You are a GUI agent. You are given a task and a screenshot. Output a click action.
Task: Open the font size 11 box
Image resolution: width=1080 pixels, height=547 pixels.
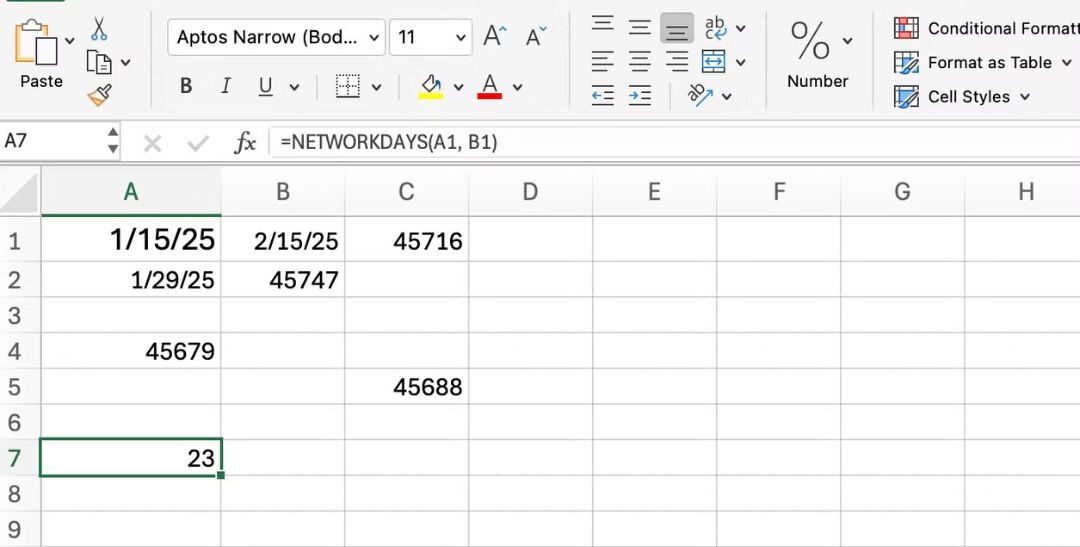(x=430, y=37)
